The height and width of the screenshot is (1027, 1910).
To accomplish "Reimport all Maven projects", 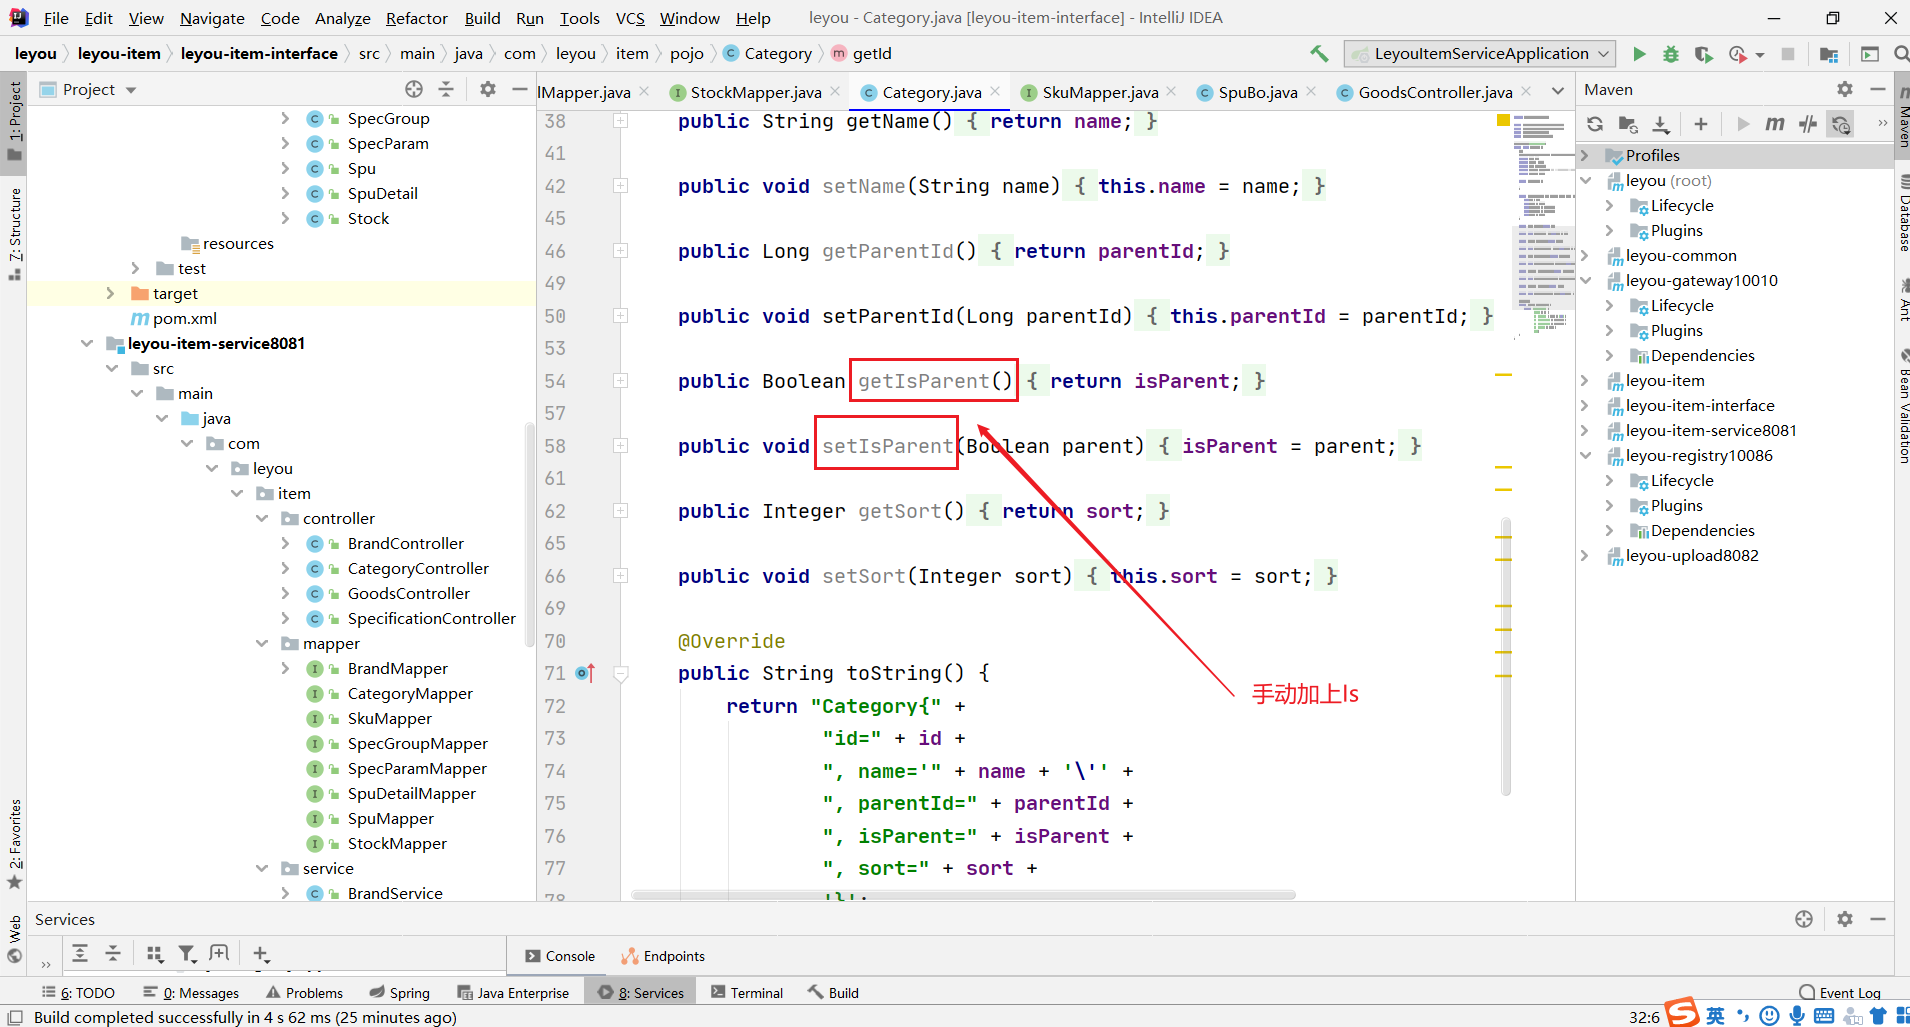I will [1595, 124].
